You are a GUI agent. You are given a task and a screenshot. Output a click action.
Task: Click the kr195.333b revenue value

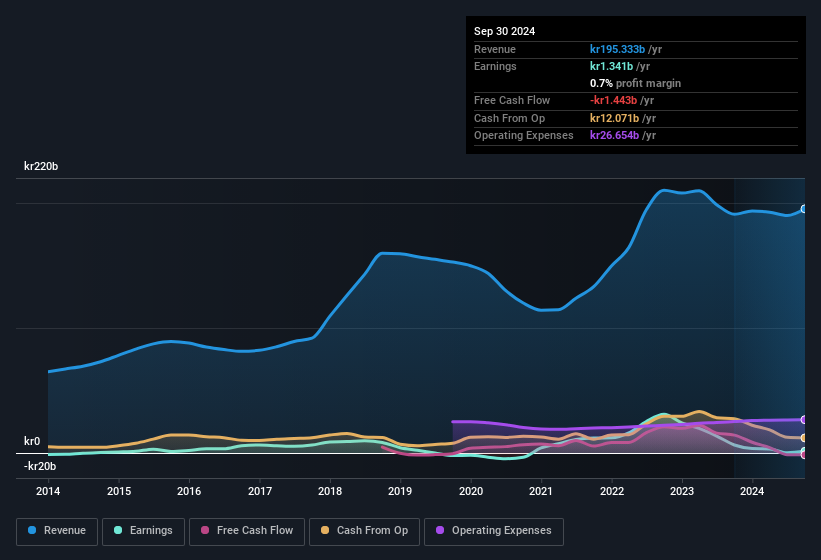(x=617, y=49)
